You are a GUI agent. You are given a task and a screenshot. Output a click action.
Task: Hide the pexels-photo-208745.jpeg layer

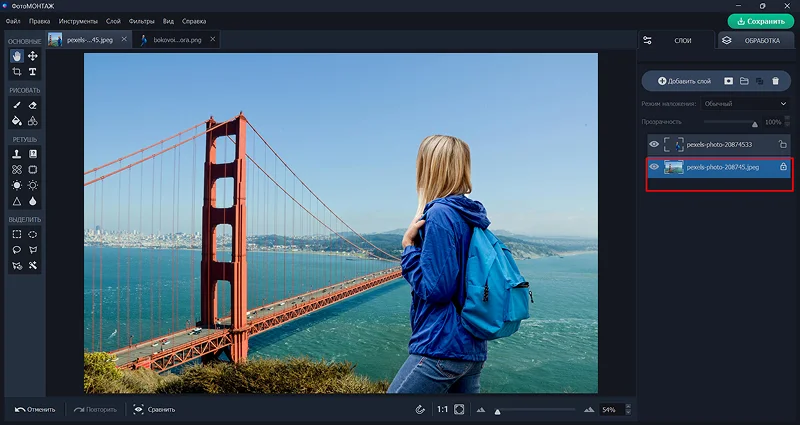tap(654, 167)
